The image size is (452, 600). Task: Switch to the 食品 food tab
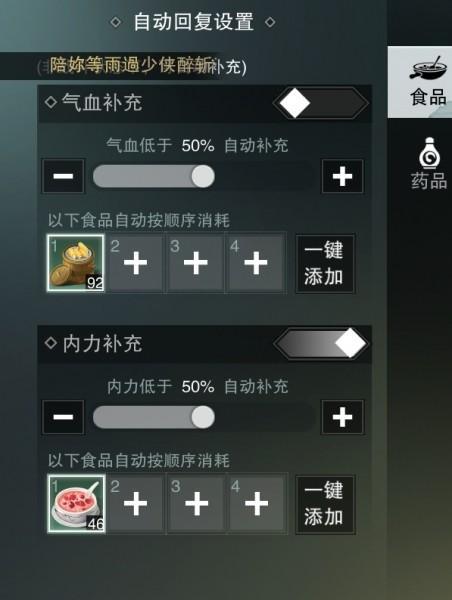(421, 82)
